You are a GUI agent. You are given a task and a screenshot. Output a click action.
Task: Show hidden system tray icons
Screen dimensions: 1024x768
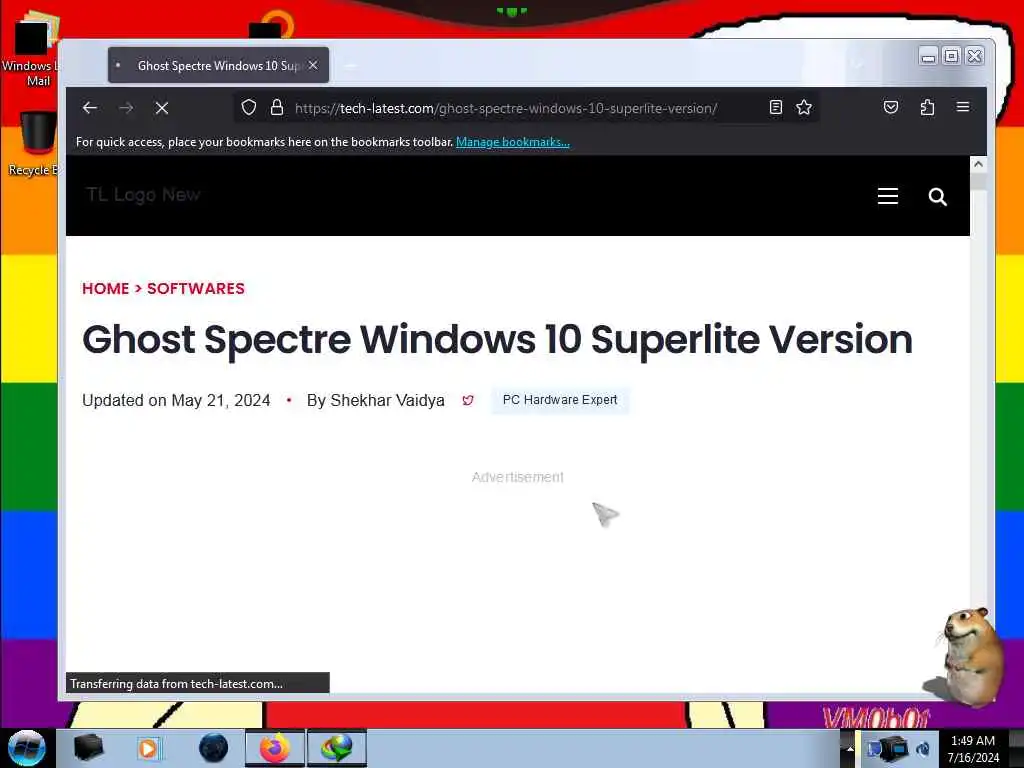[x=850, y=748]
